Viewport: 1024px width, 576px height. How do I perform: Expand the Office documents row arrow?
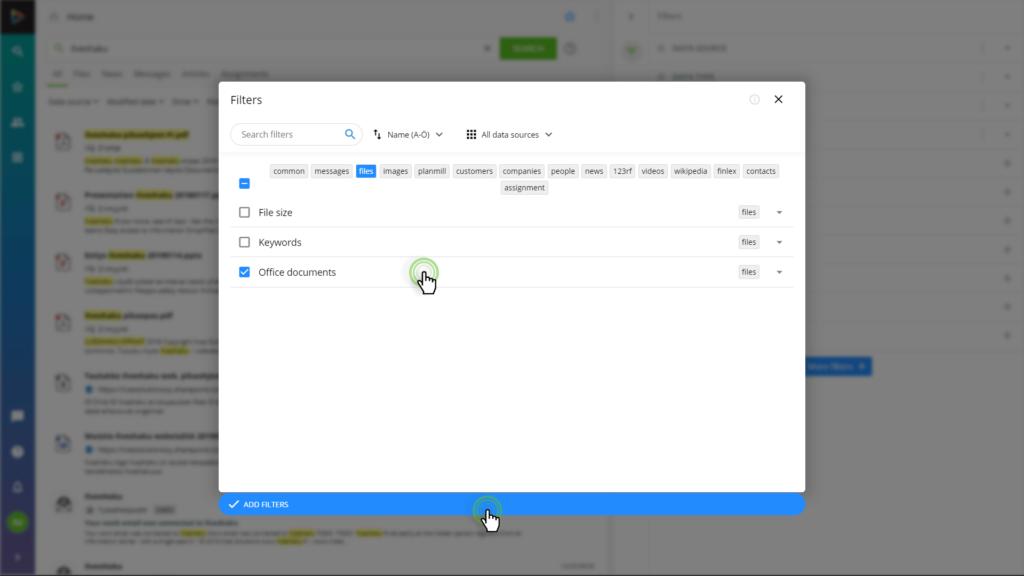point(779,272)
